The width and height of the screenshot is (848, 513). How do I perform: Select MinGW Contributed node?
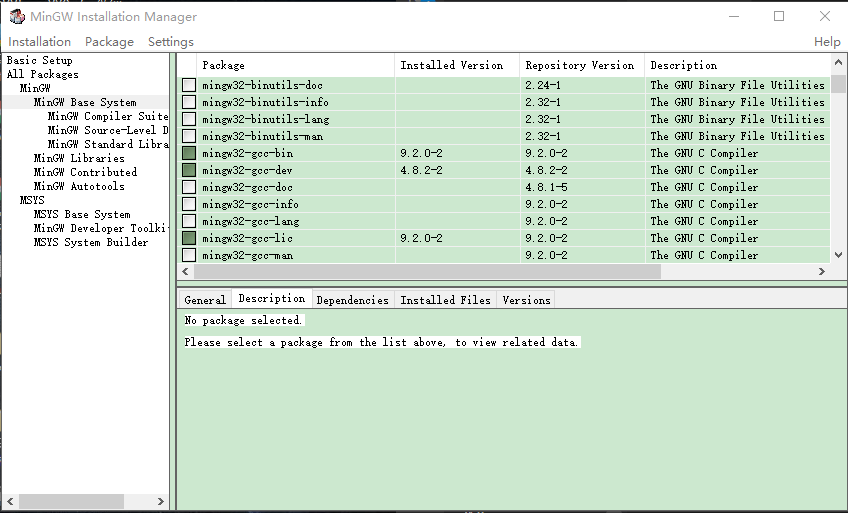pyautogui.click(x=85, y=172)
